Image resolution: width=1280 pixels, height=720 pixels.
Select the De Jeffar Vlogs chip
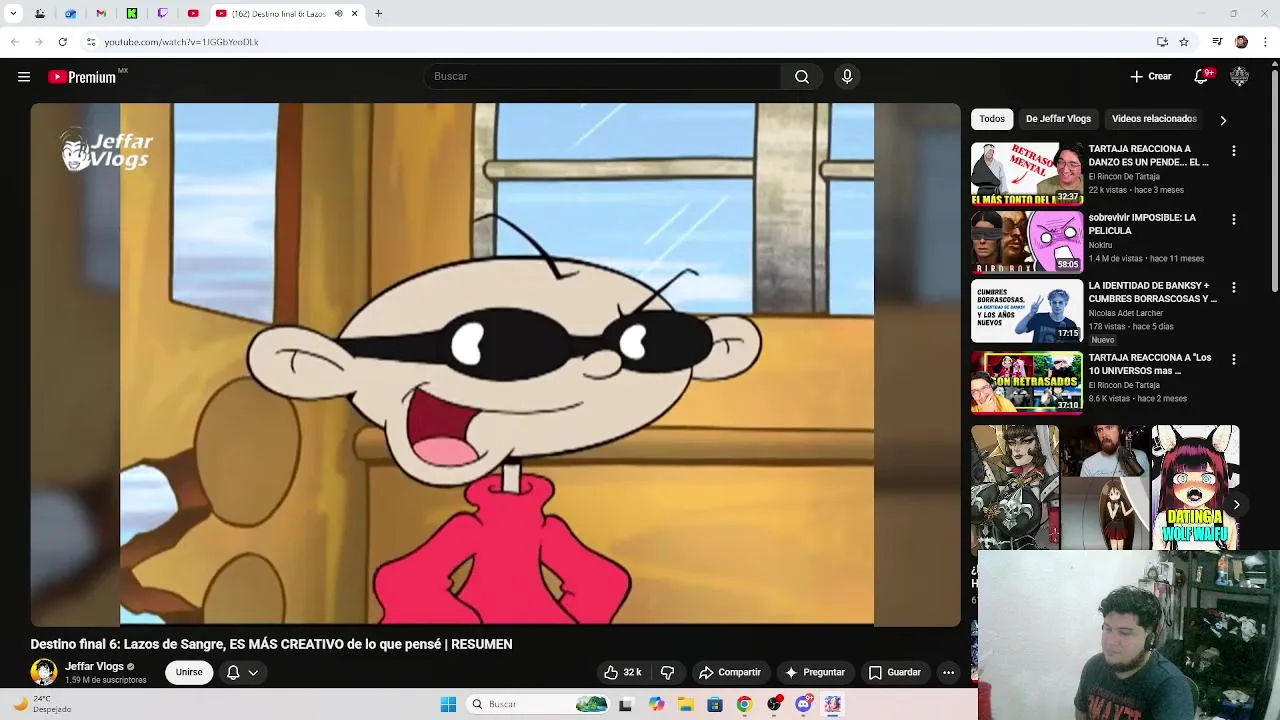click(1058, 119)
